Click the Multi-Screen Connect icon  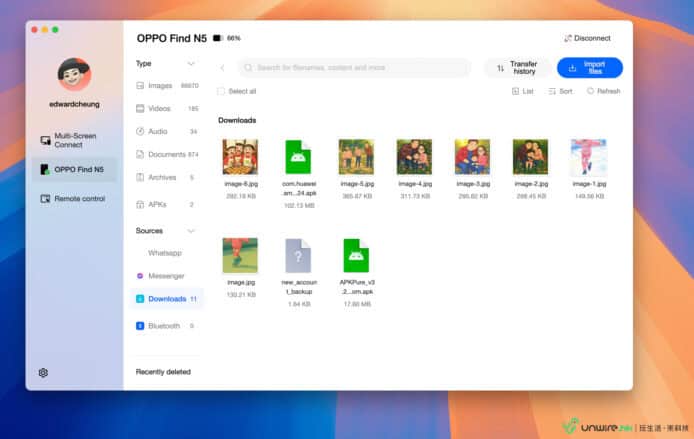[x=45, y=140]
